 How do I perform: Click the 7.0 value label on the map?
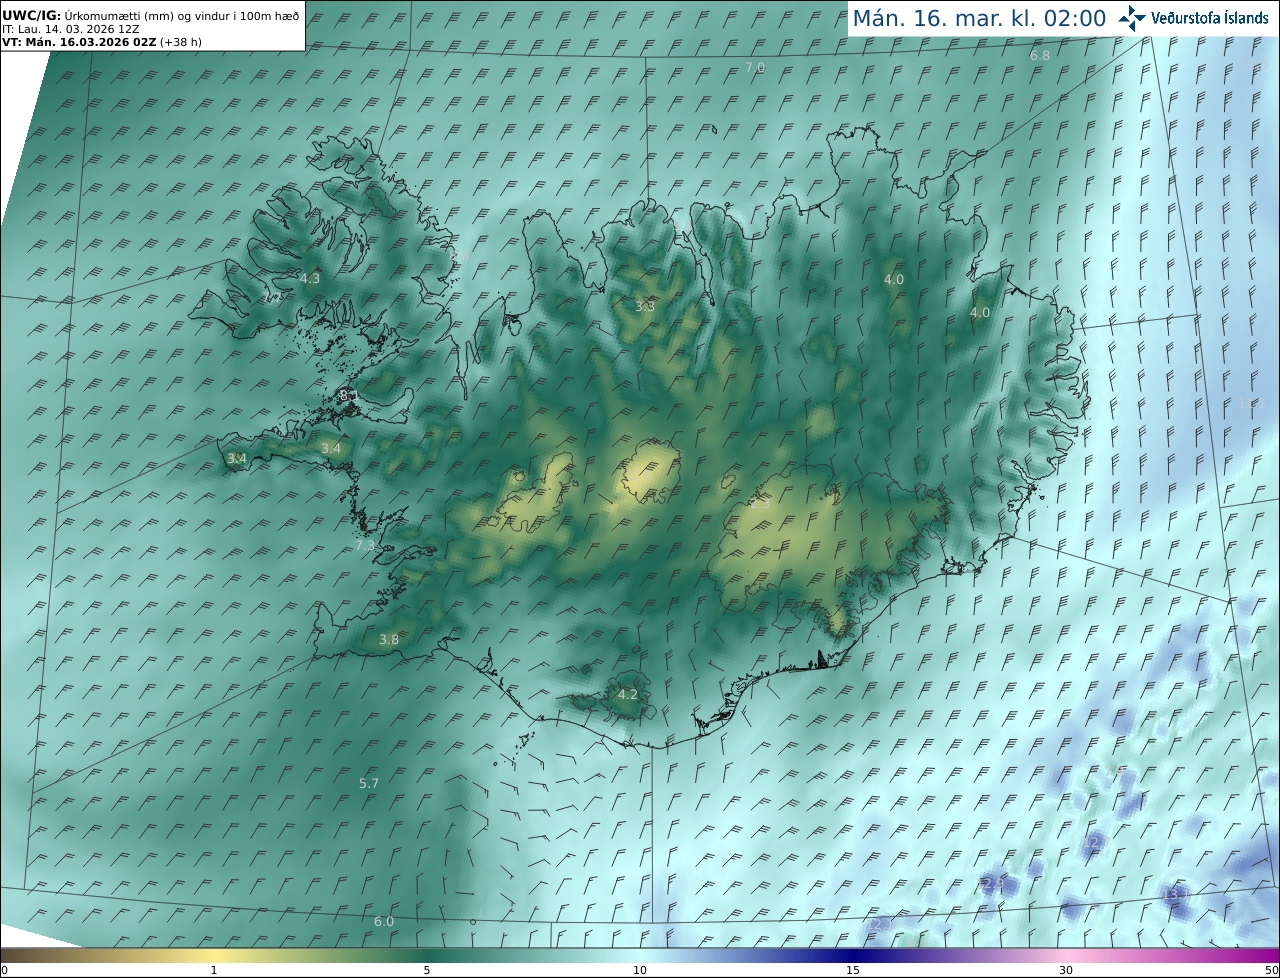755,67
